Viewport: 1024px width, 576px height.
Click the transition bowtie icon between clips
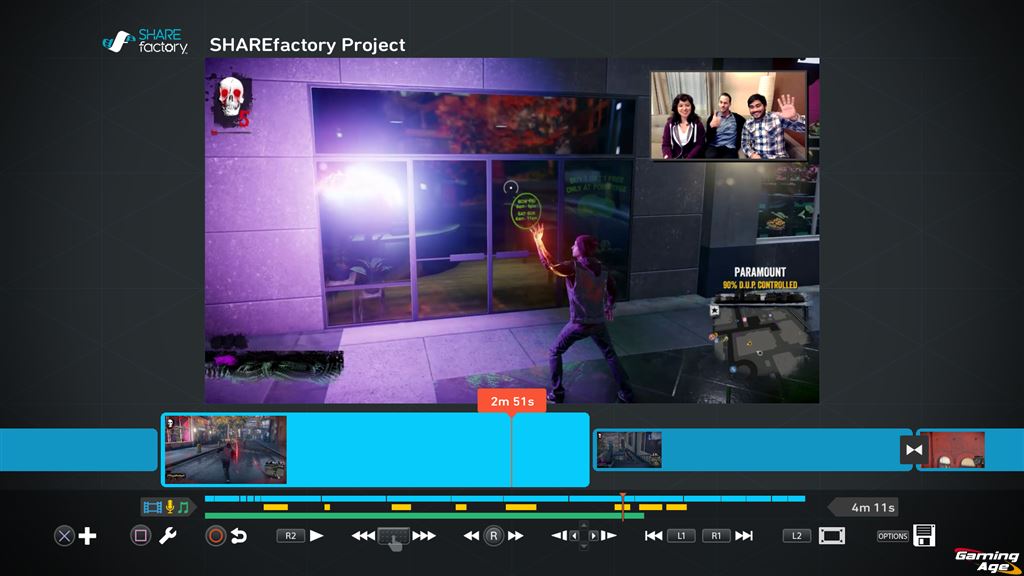pyautogui.click(x=914, y=450)
